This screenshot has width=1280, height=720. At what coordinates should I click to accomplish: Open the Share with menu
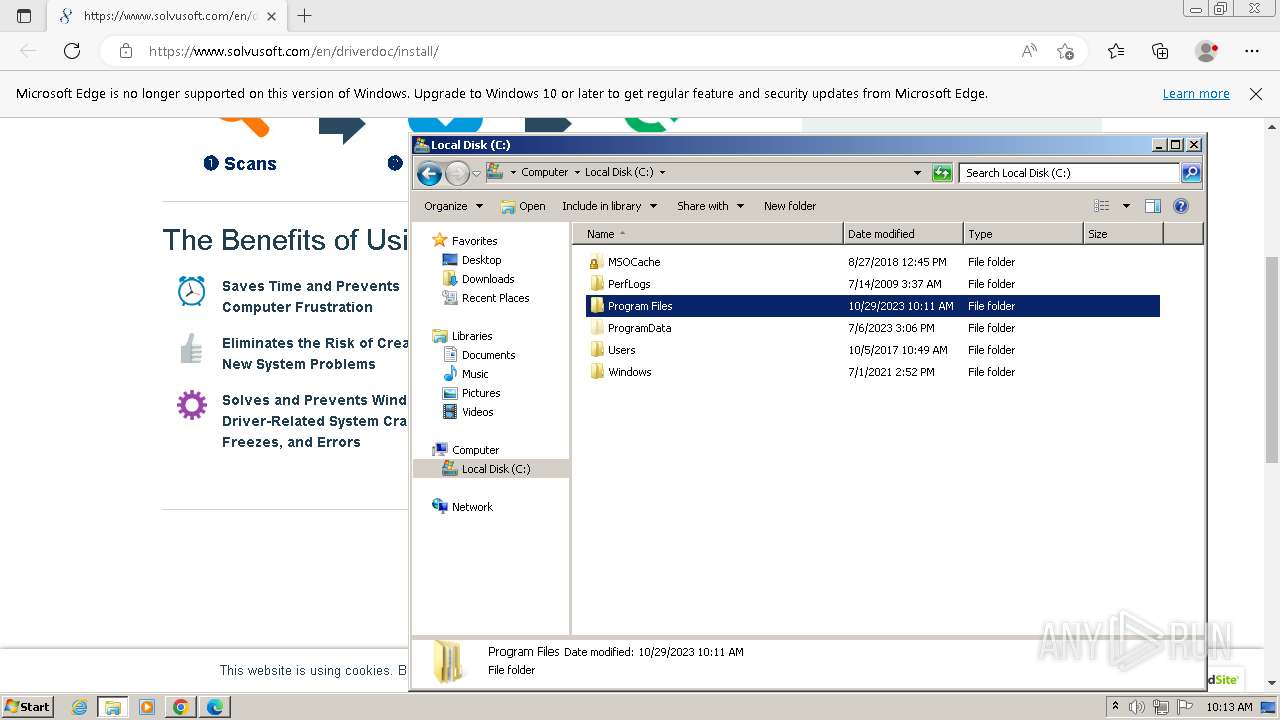point(710,206)
